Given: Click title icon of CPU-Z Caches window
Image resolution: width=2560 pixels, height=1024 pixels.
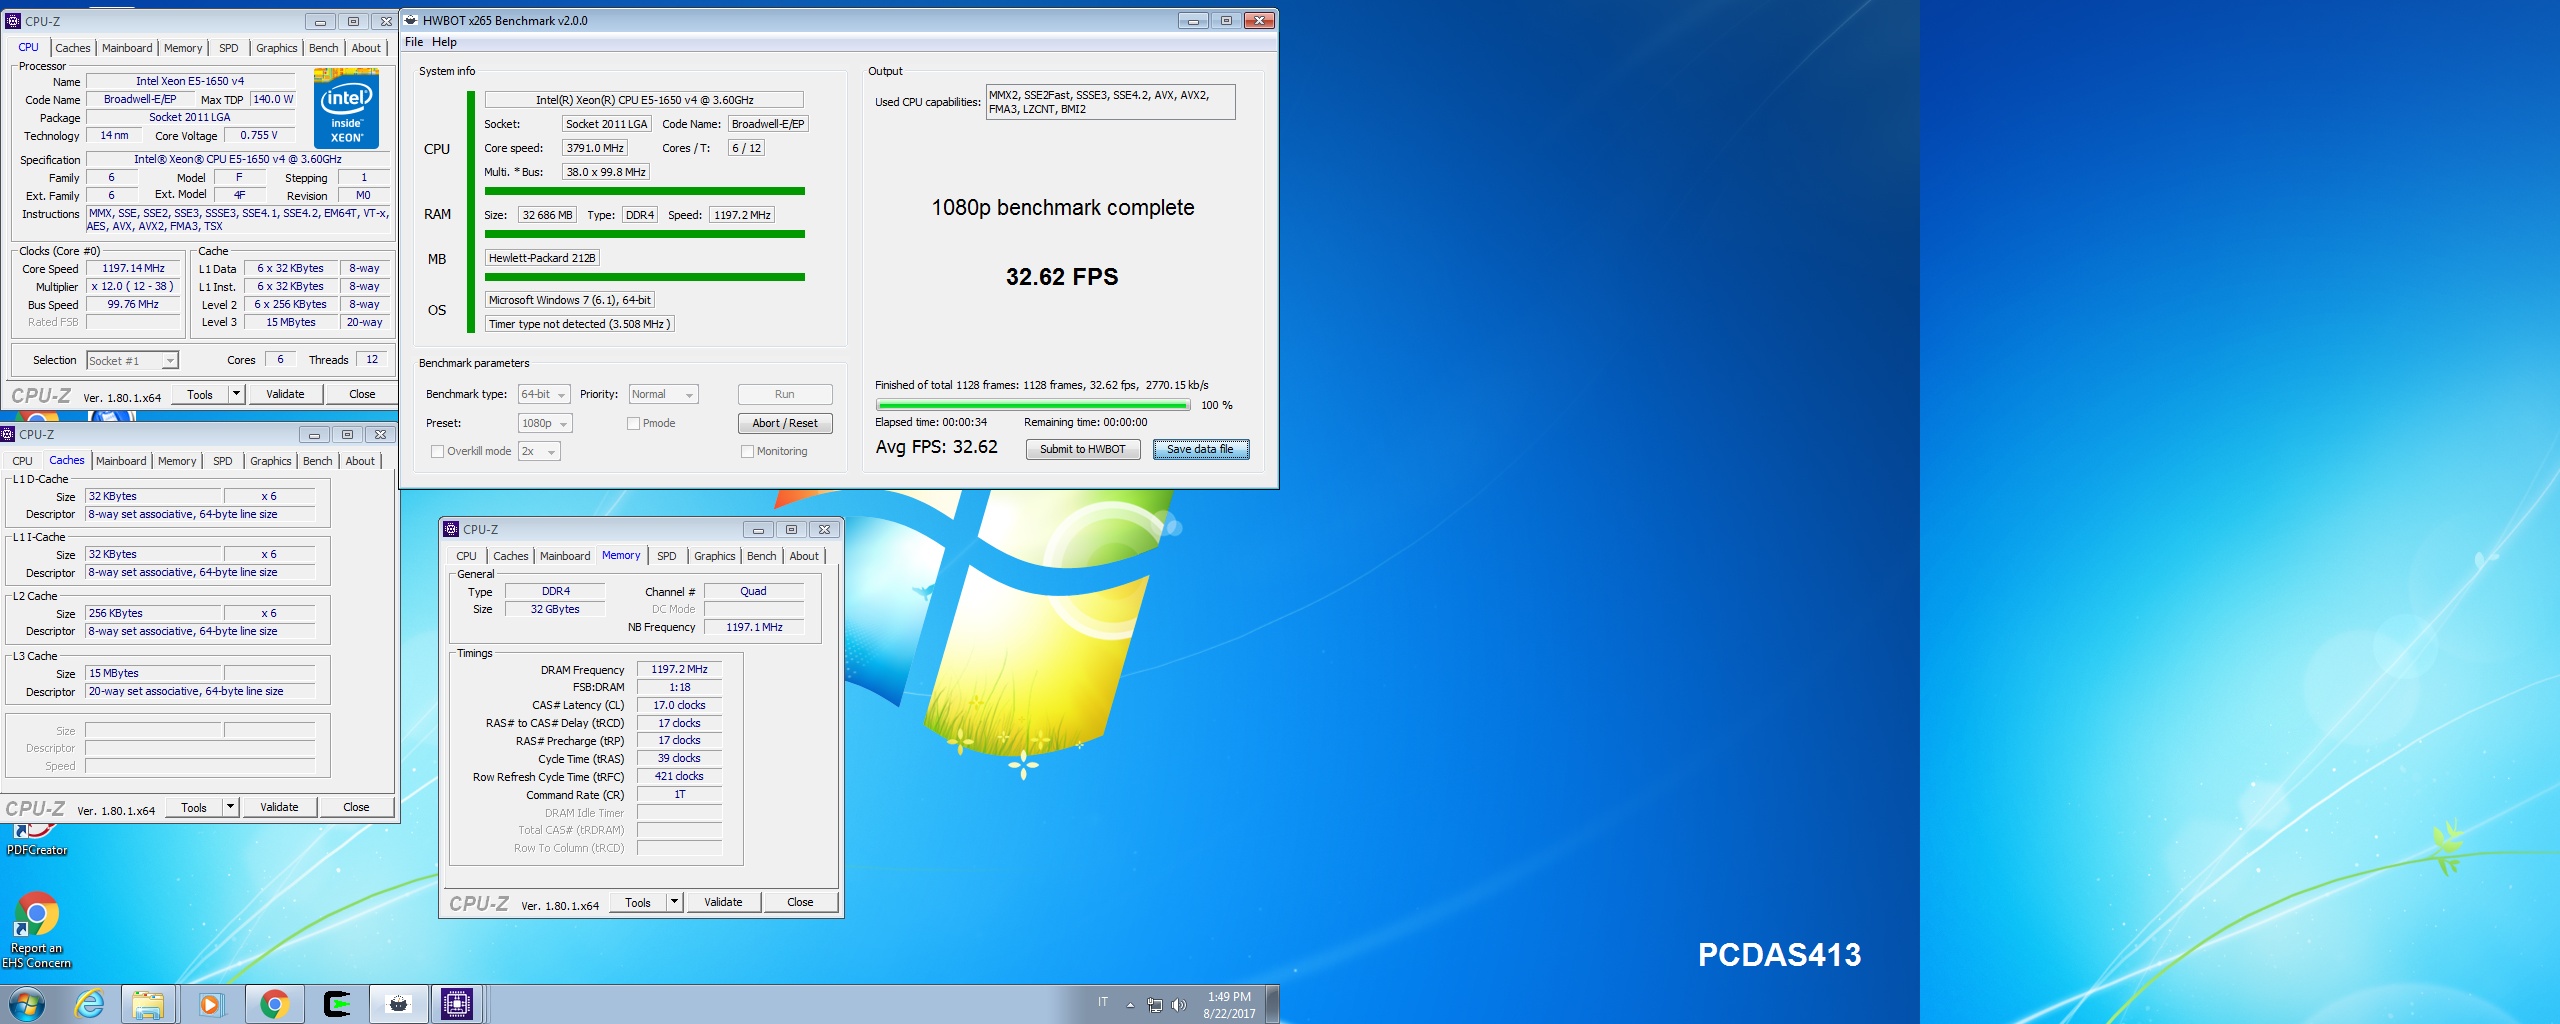Looking at the screenshot, I should pos(7,434).
